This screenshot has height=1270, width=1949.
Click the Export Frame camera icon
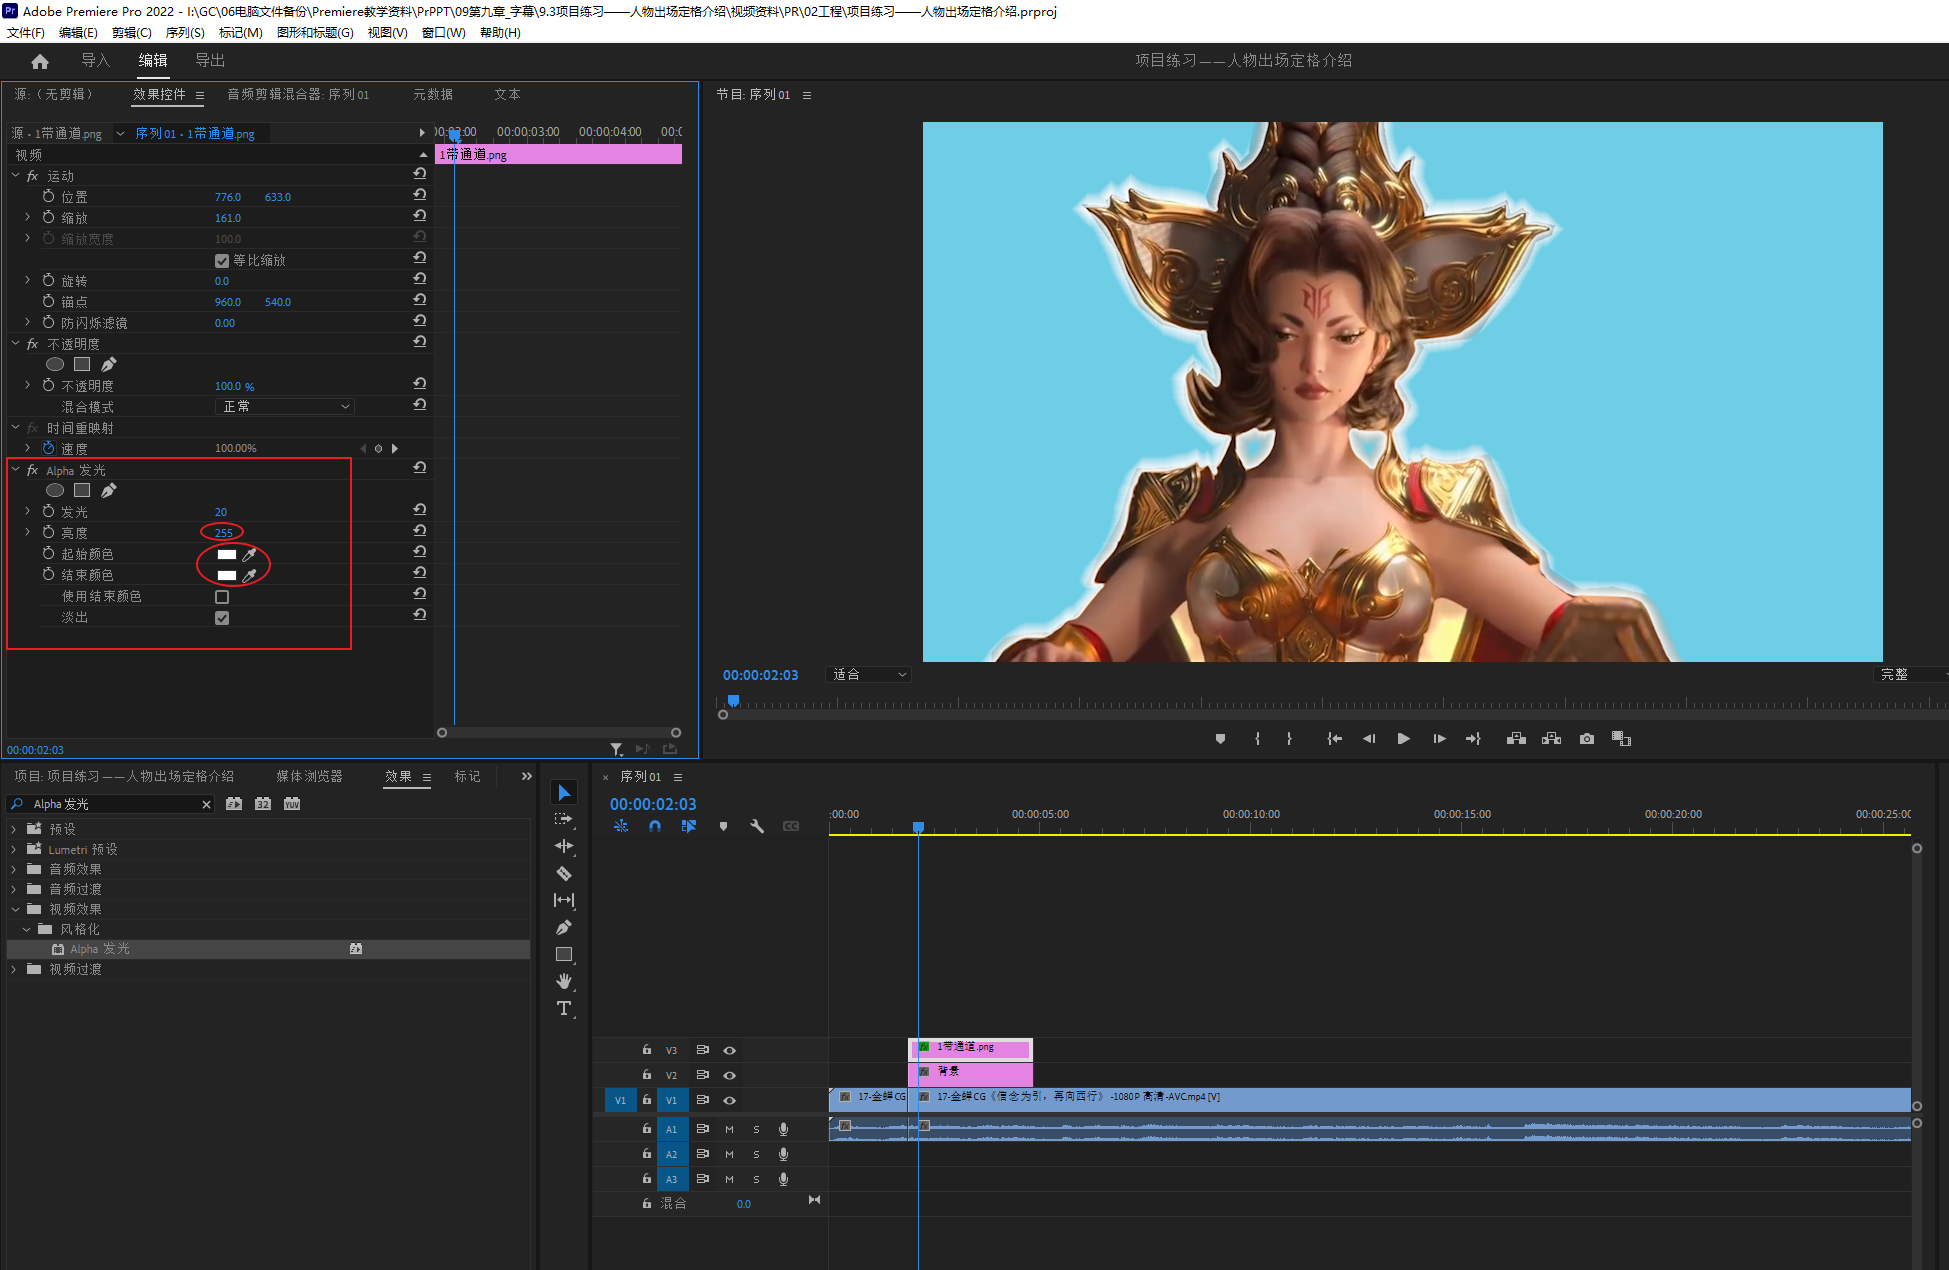[x=1587, y=739]
